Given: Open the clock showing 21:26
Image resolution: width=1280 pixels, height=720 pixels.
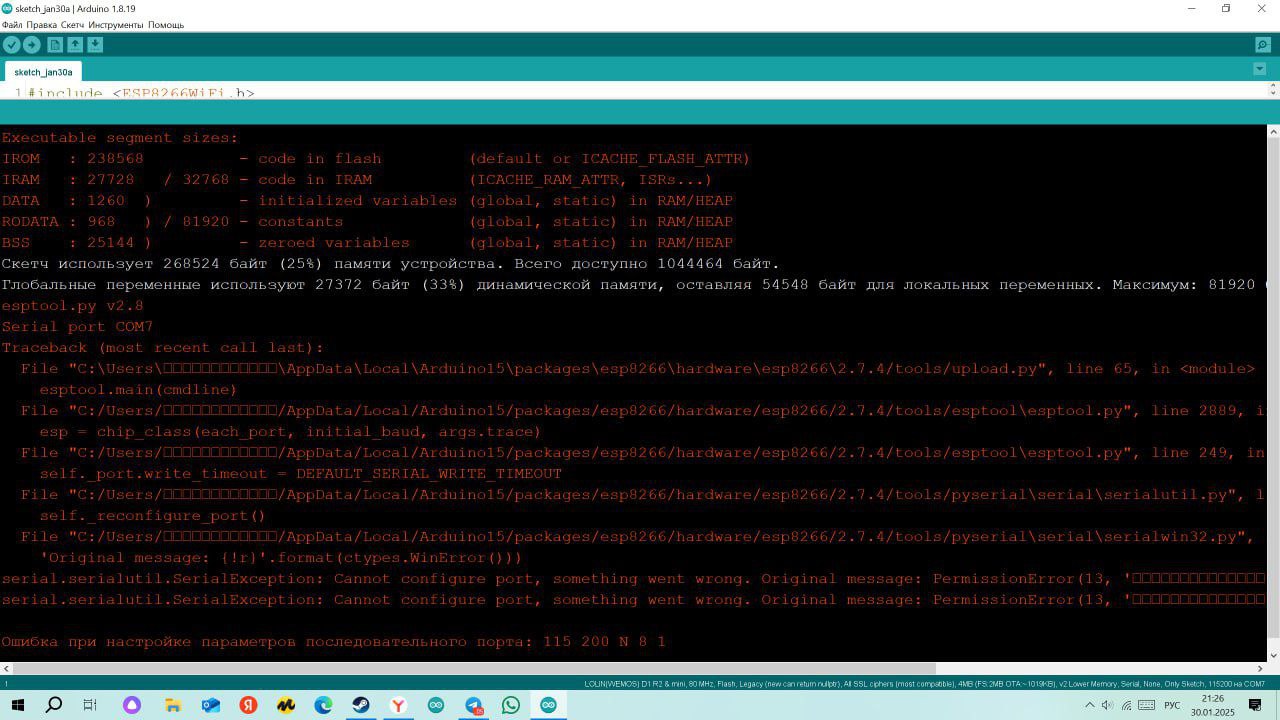Looking at the screenshot, I should [1213, 705].
